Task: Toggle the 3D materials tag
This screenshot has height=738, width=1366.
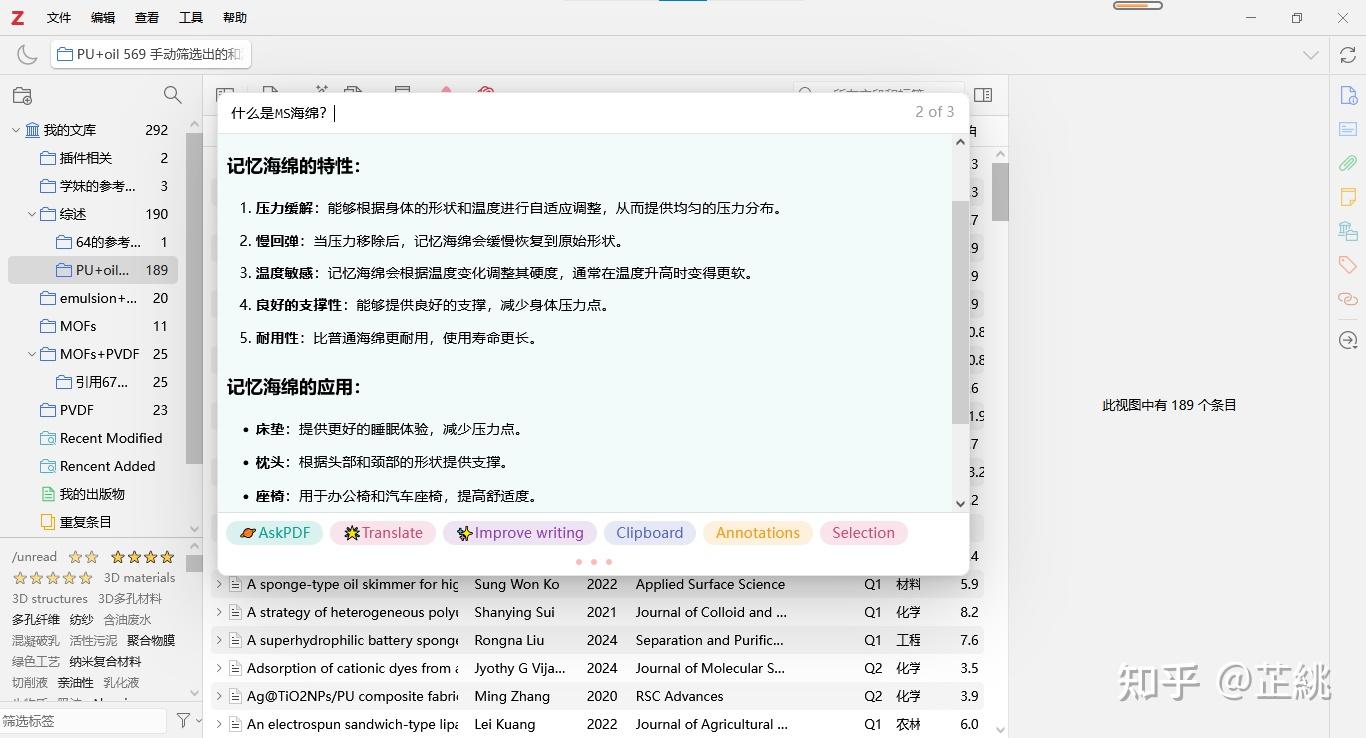Action: point(139,578)
